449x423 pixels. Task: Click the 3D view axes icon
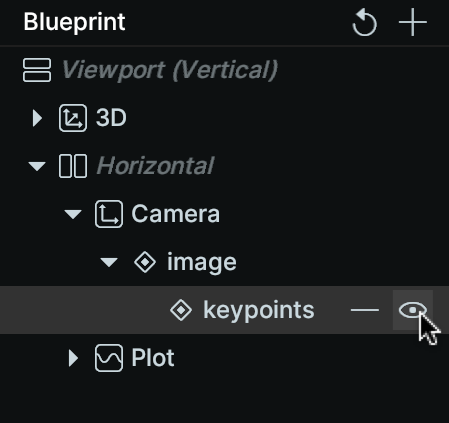[73, 118]
